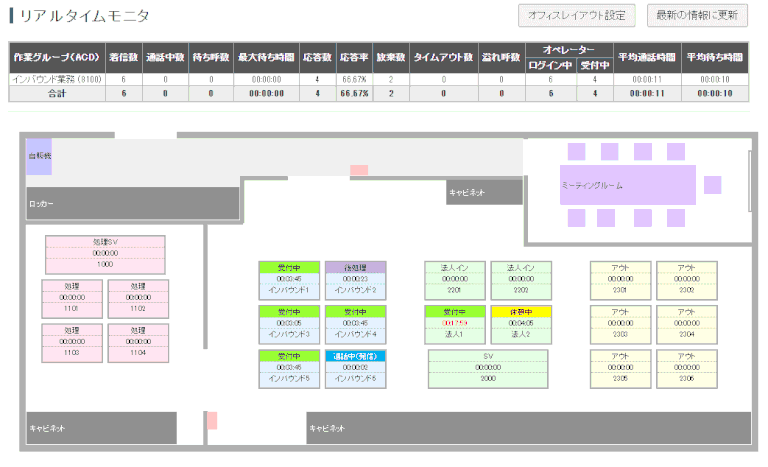Screen dimensions: 768x467
Task: Click the 合計 totals row label
Action: click(x=55, y=93)
